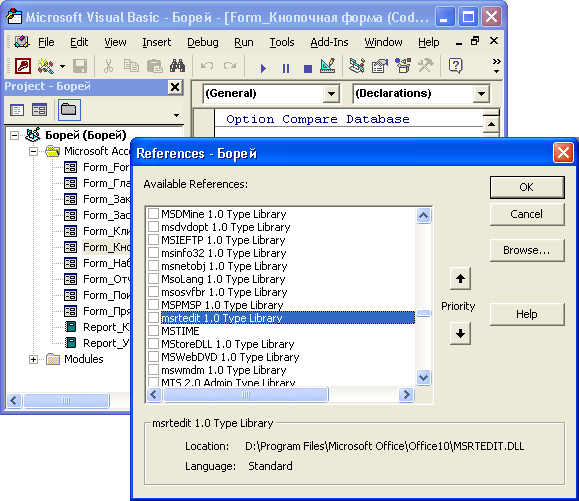Open the File menu
579x501 pixels.
(46, 42)
